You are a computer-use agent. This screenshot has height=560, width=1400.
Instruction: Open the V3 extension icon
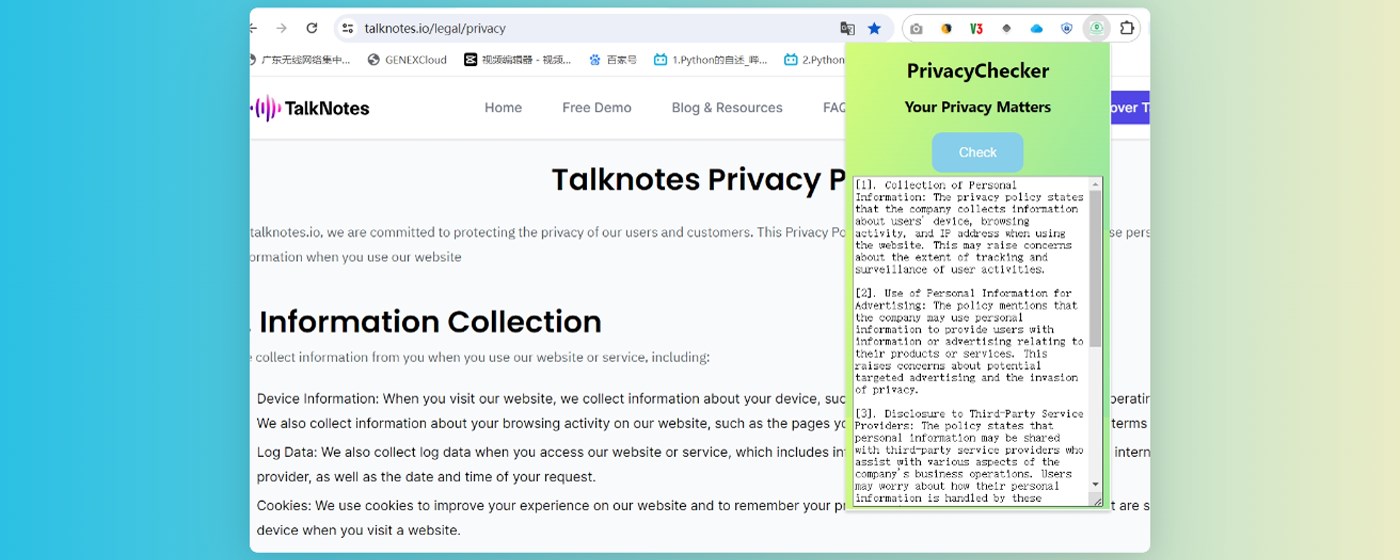(976, 29)
